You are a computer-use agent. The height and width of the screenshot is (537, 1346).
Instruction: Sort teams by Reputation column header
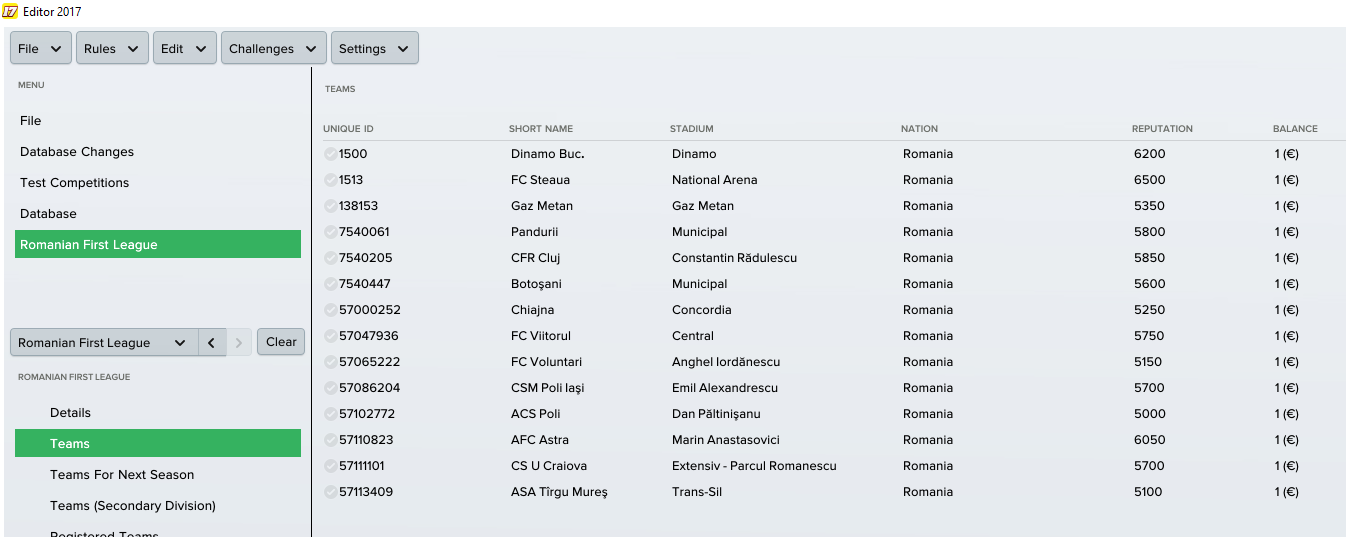[1162, 129]
